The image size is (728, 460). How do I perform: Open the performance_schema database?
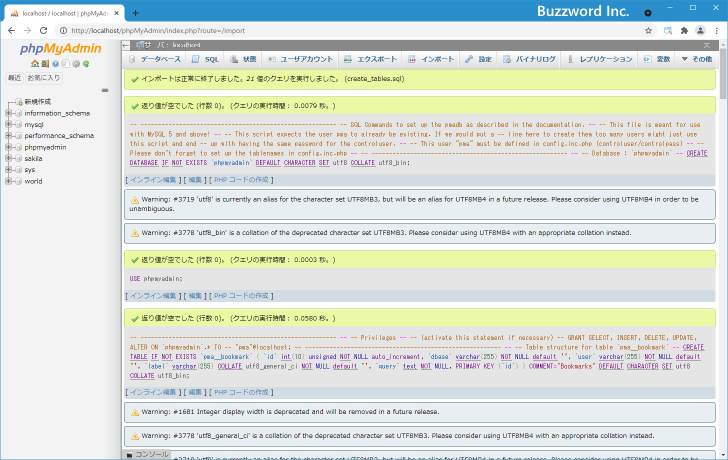(59, 136)
